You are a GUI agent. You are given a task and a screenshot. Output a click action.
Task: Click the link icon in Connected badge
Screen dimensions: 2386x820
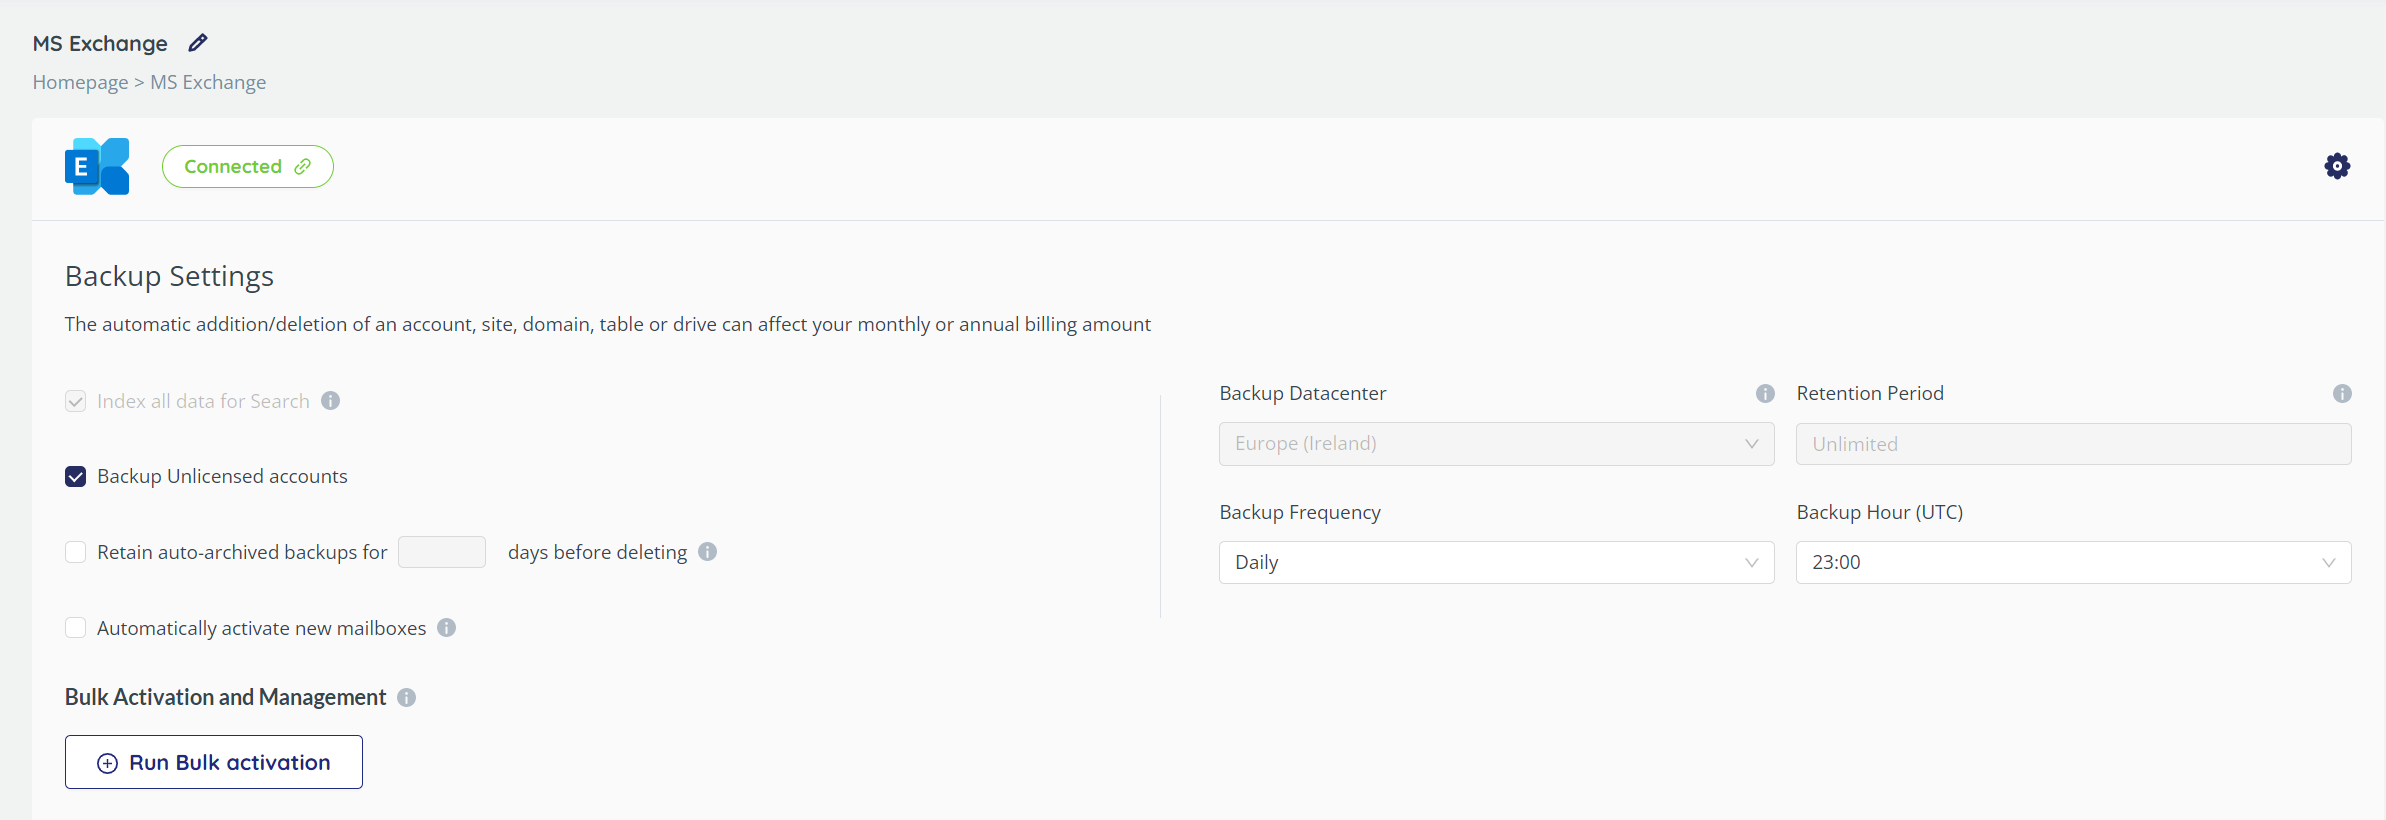click(x=302, y=167)
